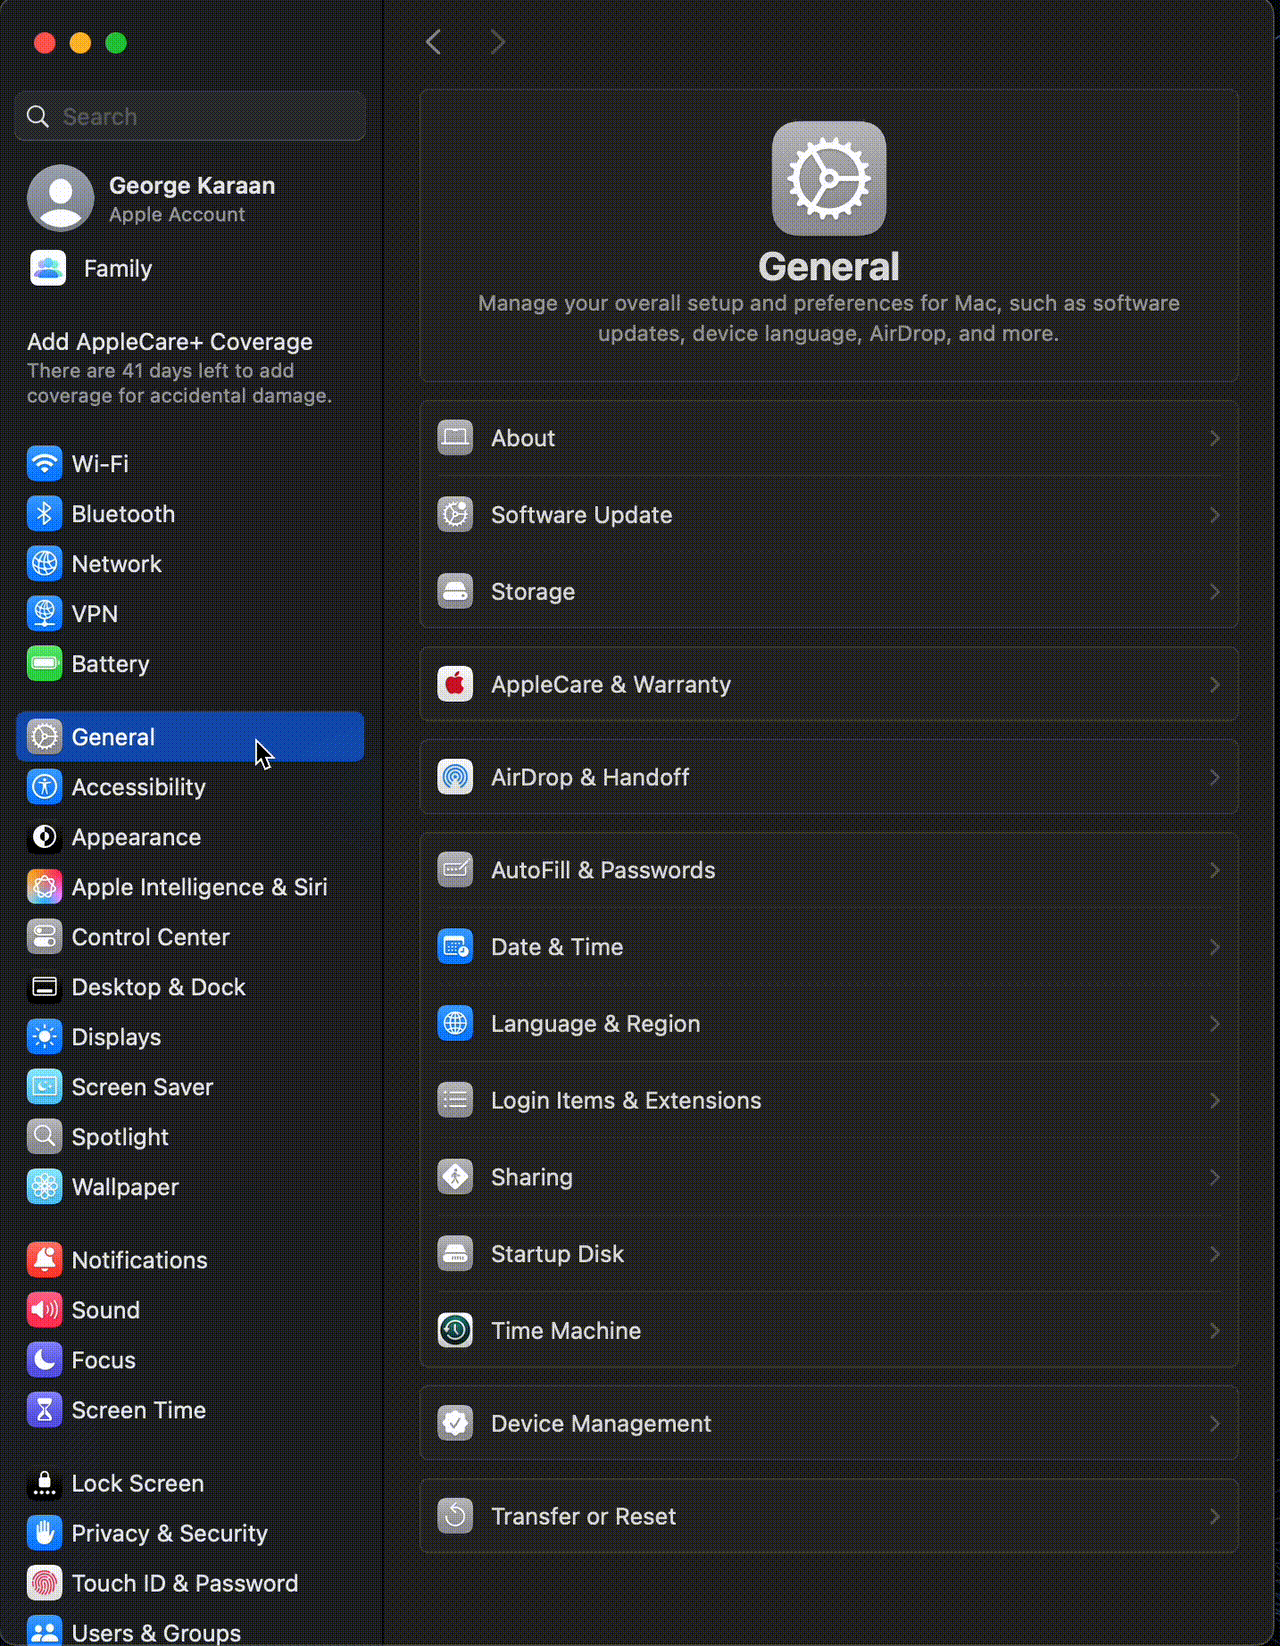Click the Accessibility icon
Viewport: 1280px width, 1646px height.
click(44, 787)
